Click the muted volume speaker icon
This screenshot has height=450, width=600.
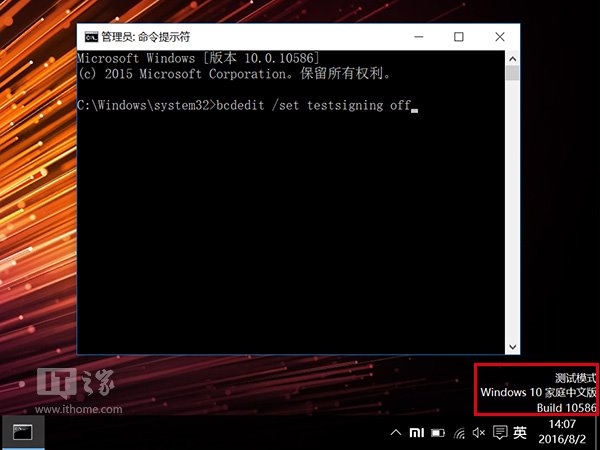pos(478,433)
